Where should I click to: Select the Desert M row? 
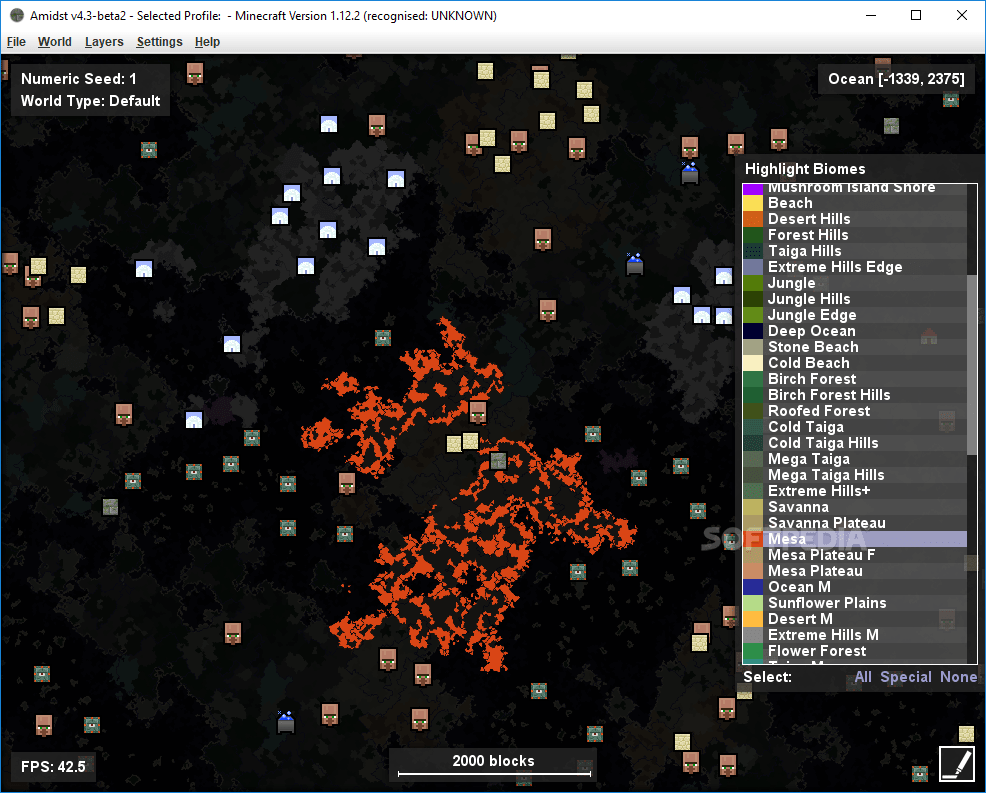855,619
